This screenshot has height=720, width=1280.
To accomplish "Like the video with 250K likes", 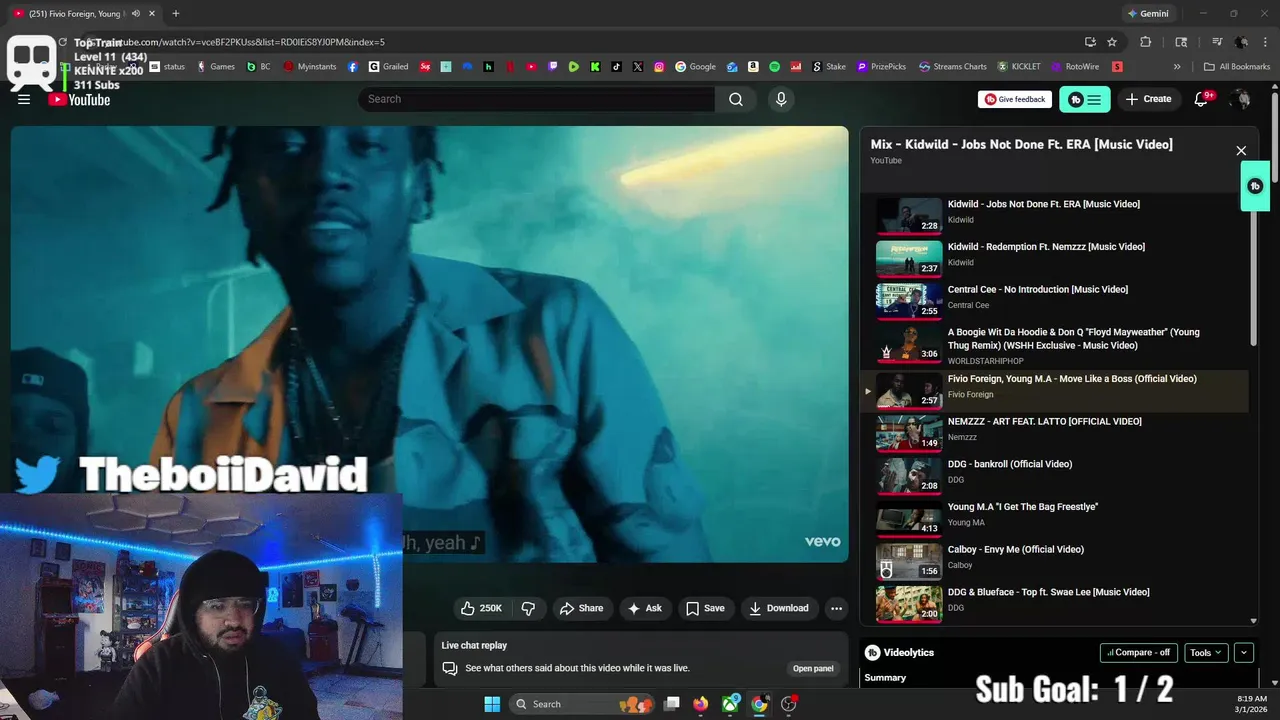I will click(481, 608).
